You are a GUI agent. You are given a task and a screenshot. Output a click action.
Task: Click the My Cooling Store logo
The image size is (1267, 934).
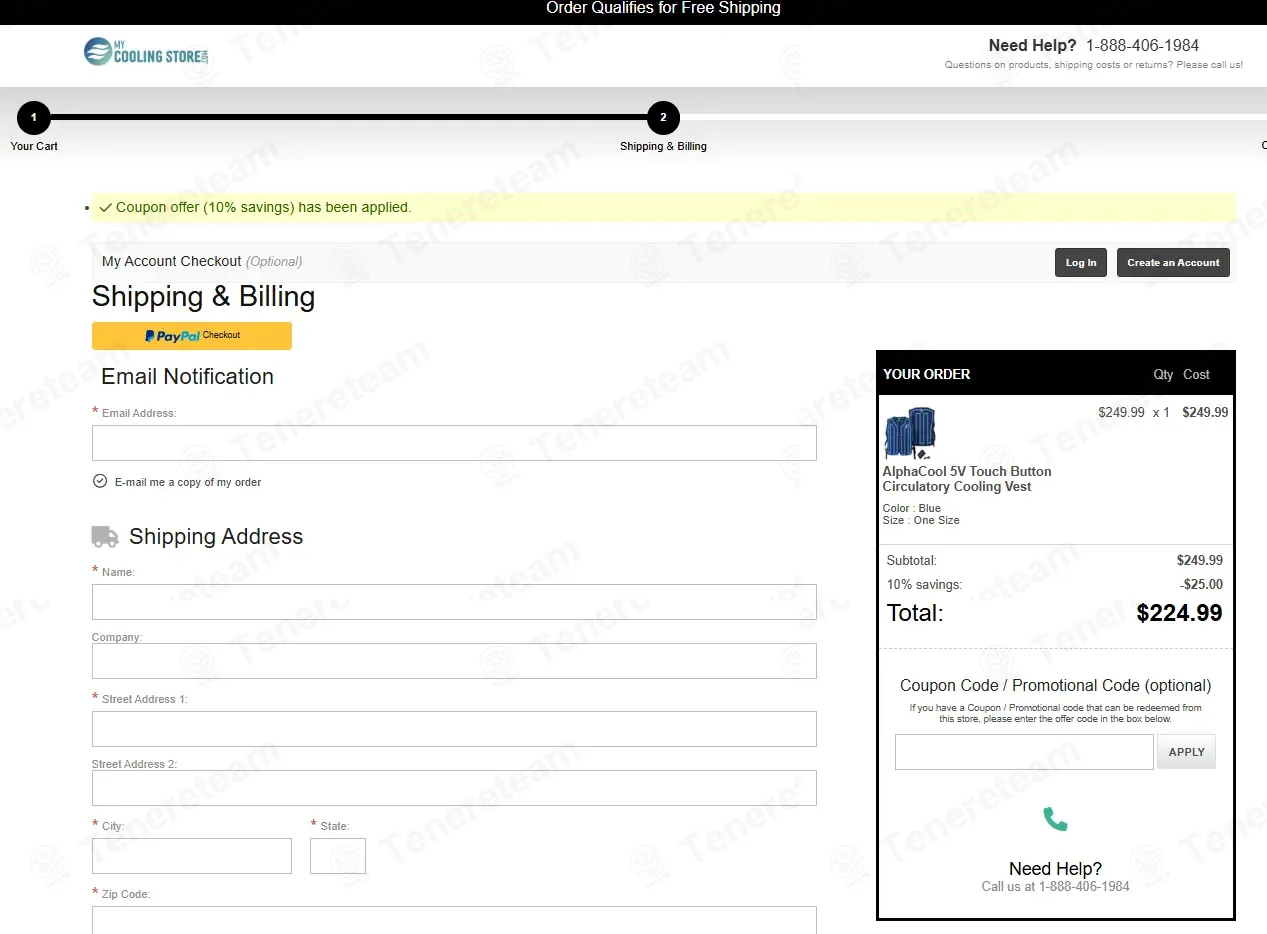click(x=147, y=51)
